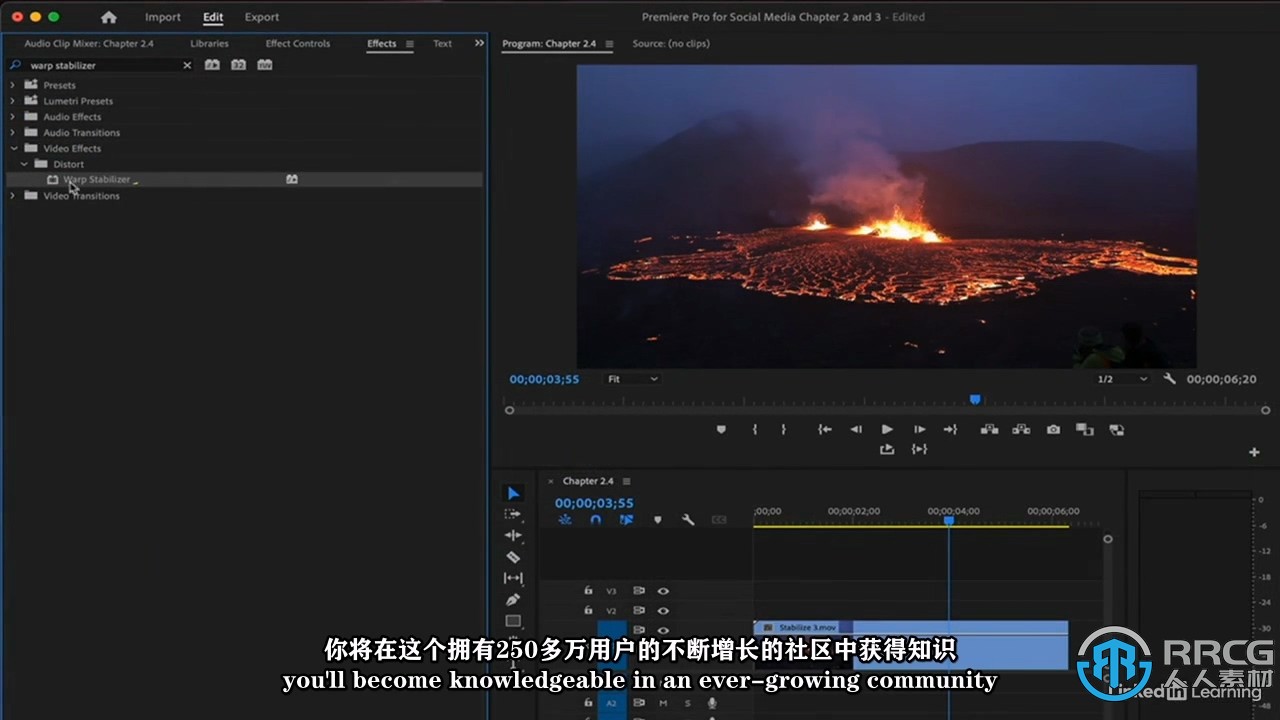Open the Button Editor plus icon

click(1254, 452)
